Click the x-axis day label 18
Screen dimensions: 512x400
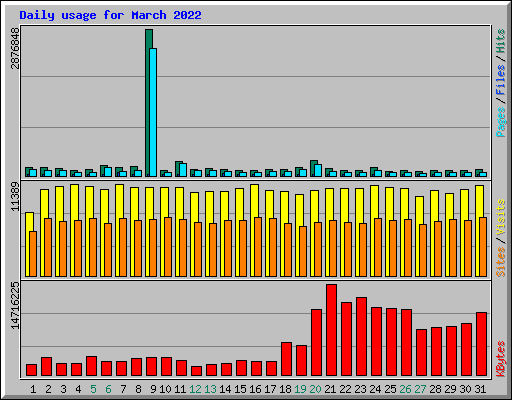285,389
